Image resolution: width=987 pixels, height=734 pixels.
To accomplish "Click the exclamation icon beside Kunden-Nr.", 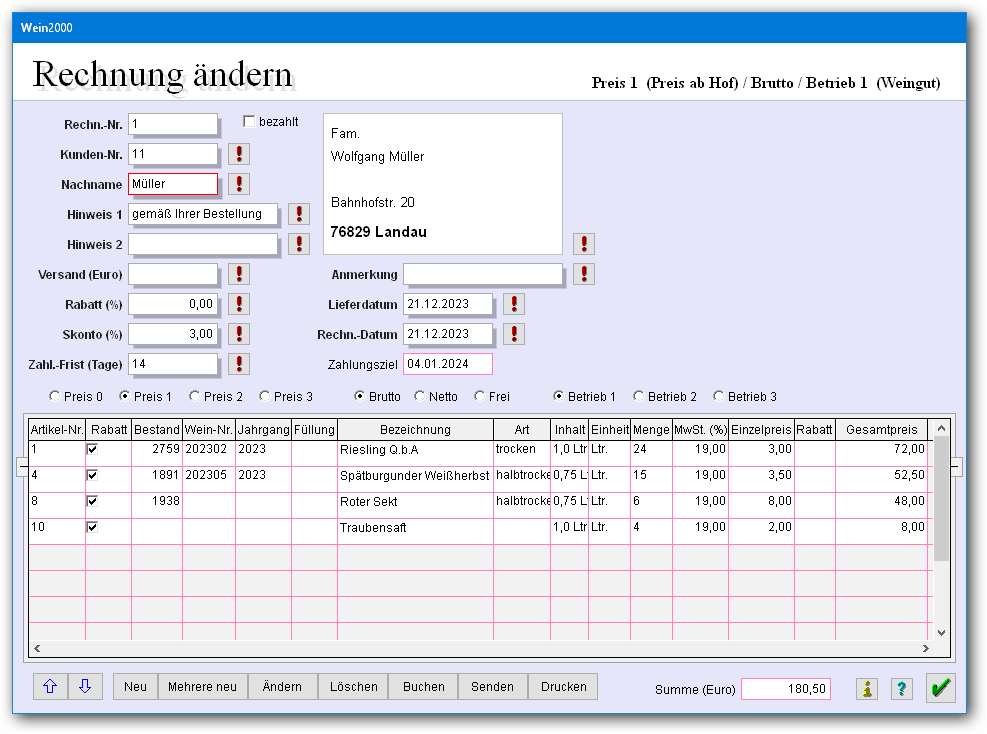I will [x=239, y=154].
